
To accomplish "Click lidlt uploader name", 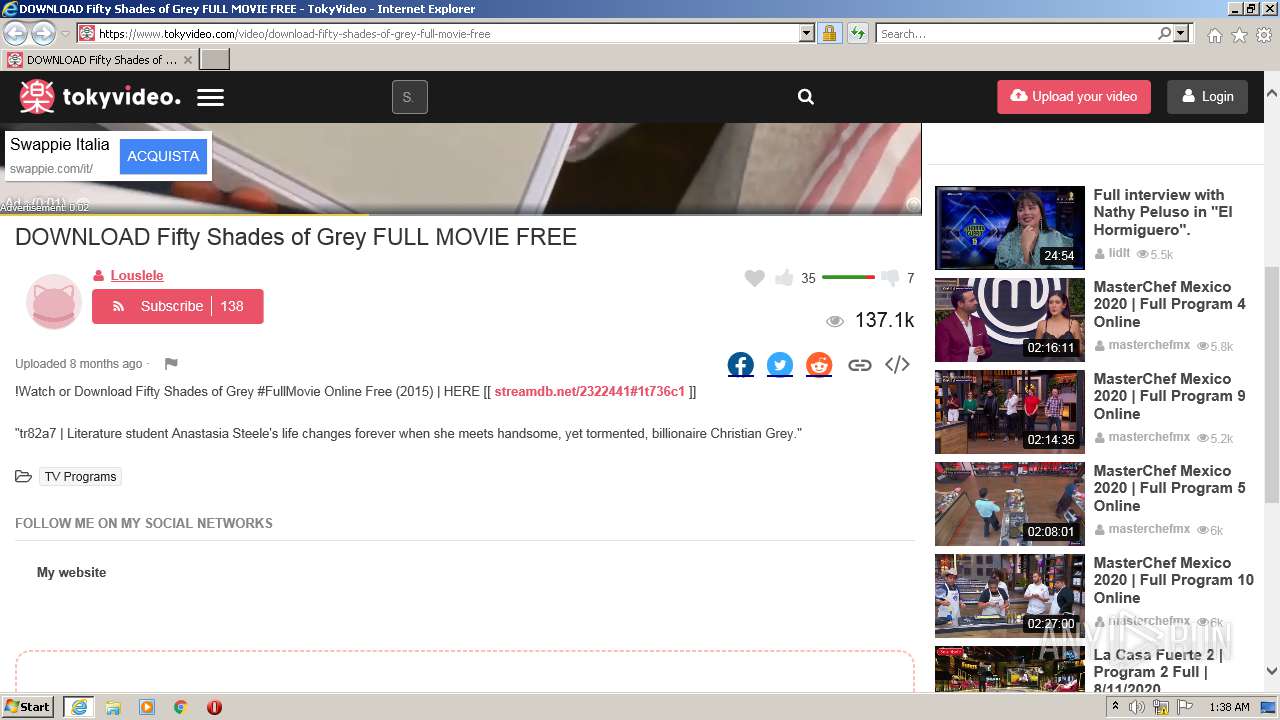I will click(x=1119, y=254).
